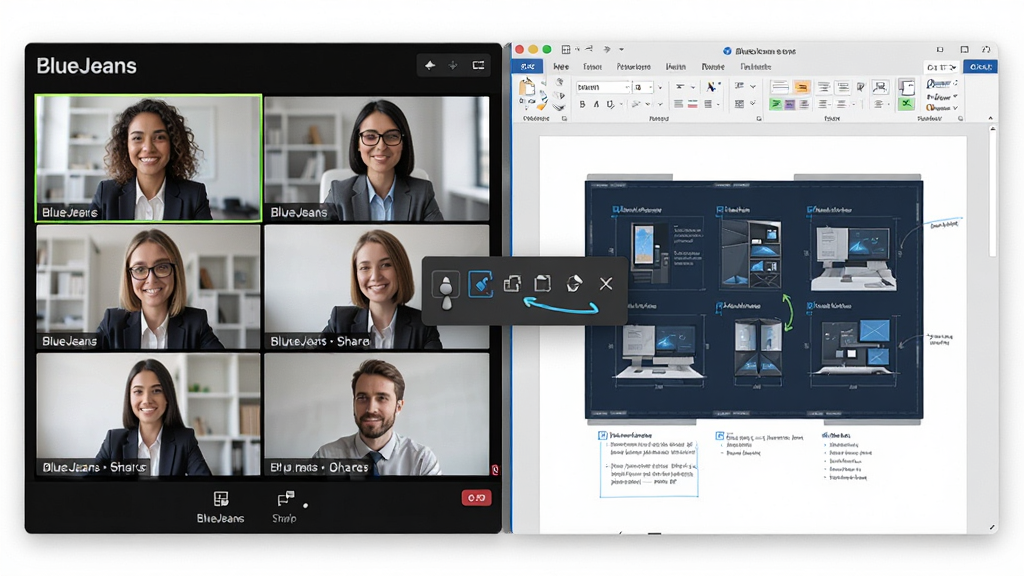Open the dropdown left of blue ribbon button
This screenshot has height=576, width=1024.
pos(942,67)
